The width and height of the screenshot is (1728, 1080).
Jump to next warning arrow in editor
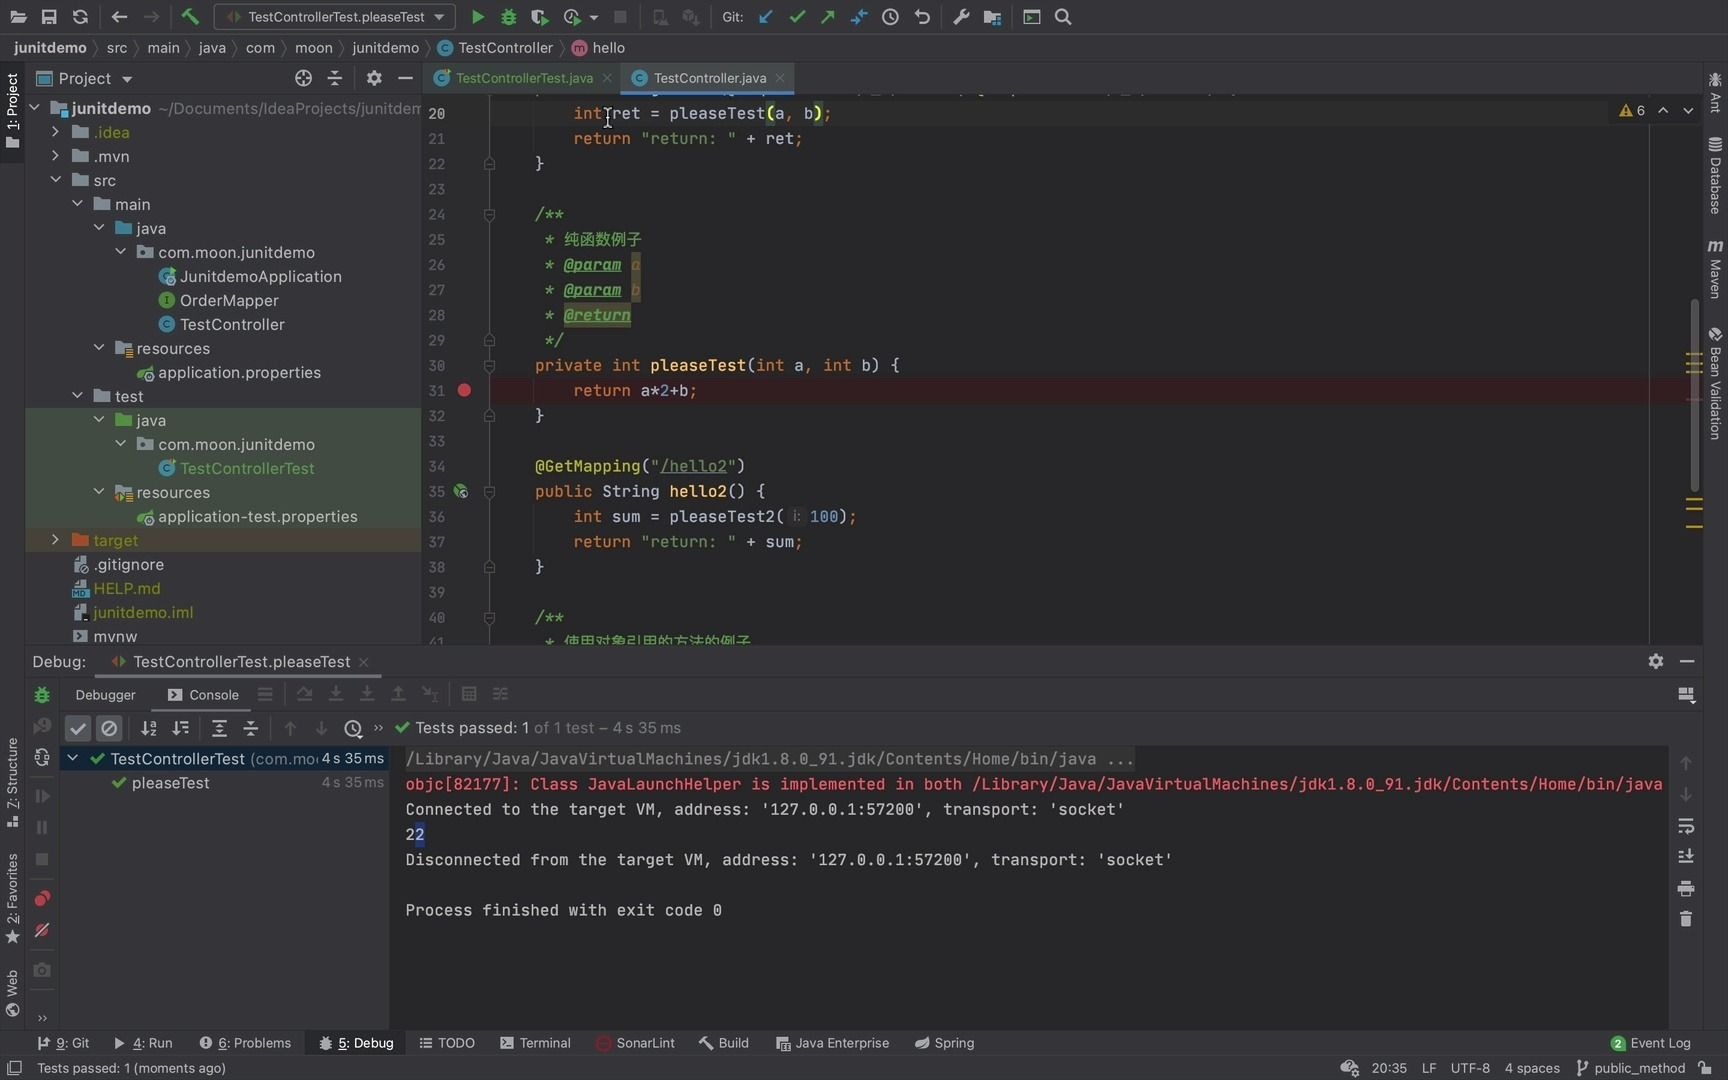1688,111
